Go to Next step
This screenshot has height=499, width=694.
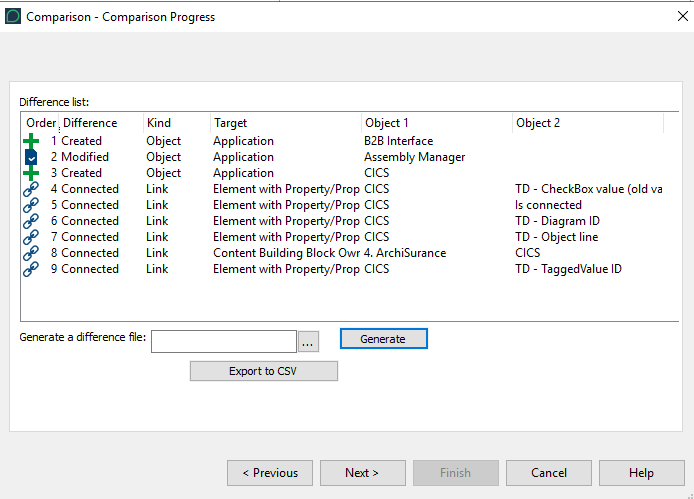pyautogui.click(x=362, y=473)
